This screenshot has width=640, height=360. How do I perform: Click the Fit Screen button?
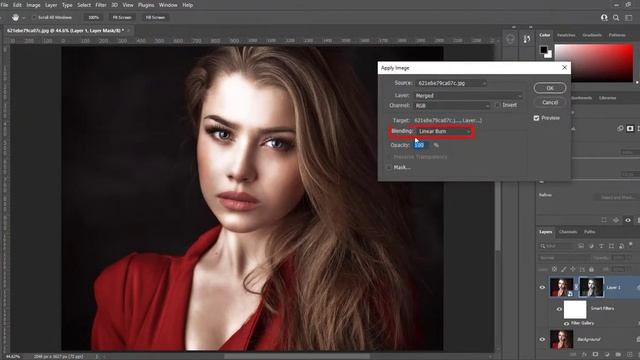[x=122, y=18]
